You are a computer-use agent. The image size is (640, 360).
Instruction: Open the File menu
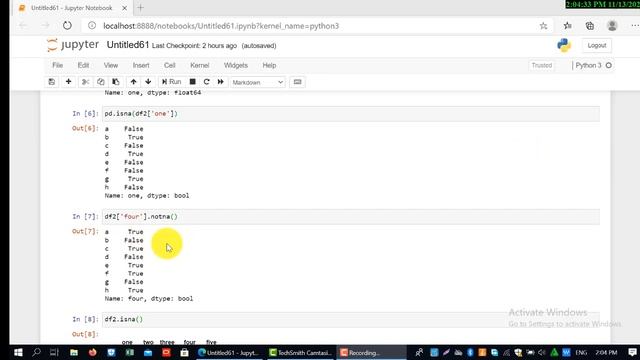click(x=58, y=65)
